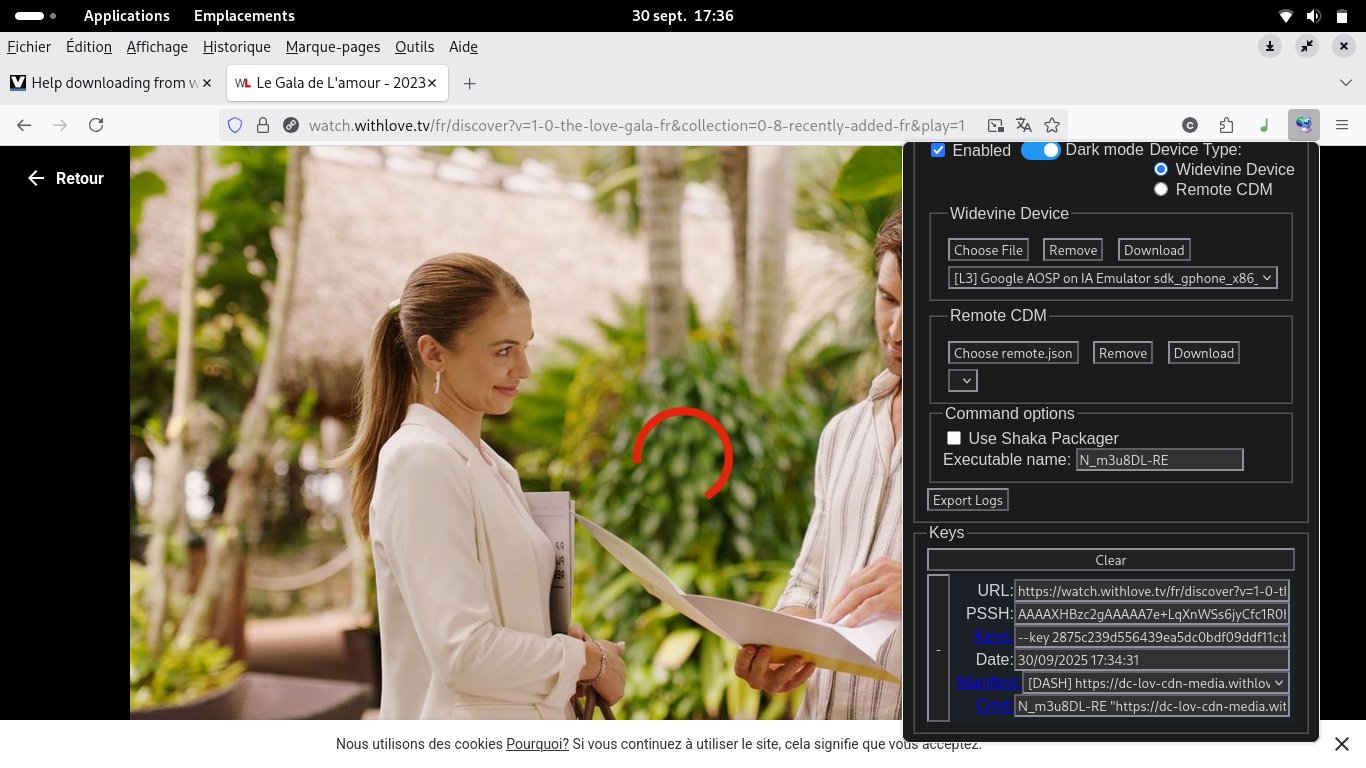
Task: Open the site permissions icon in address bar
Action: (x=291, y=125)
